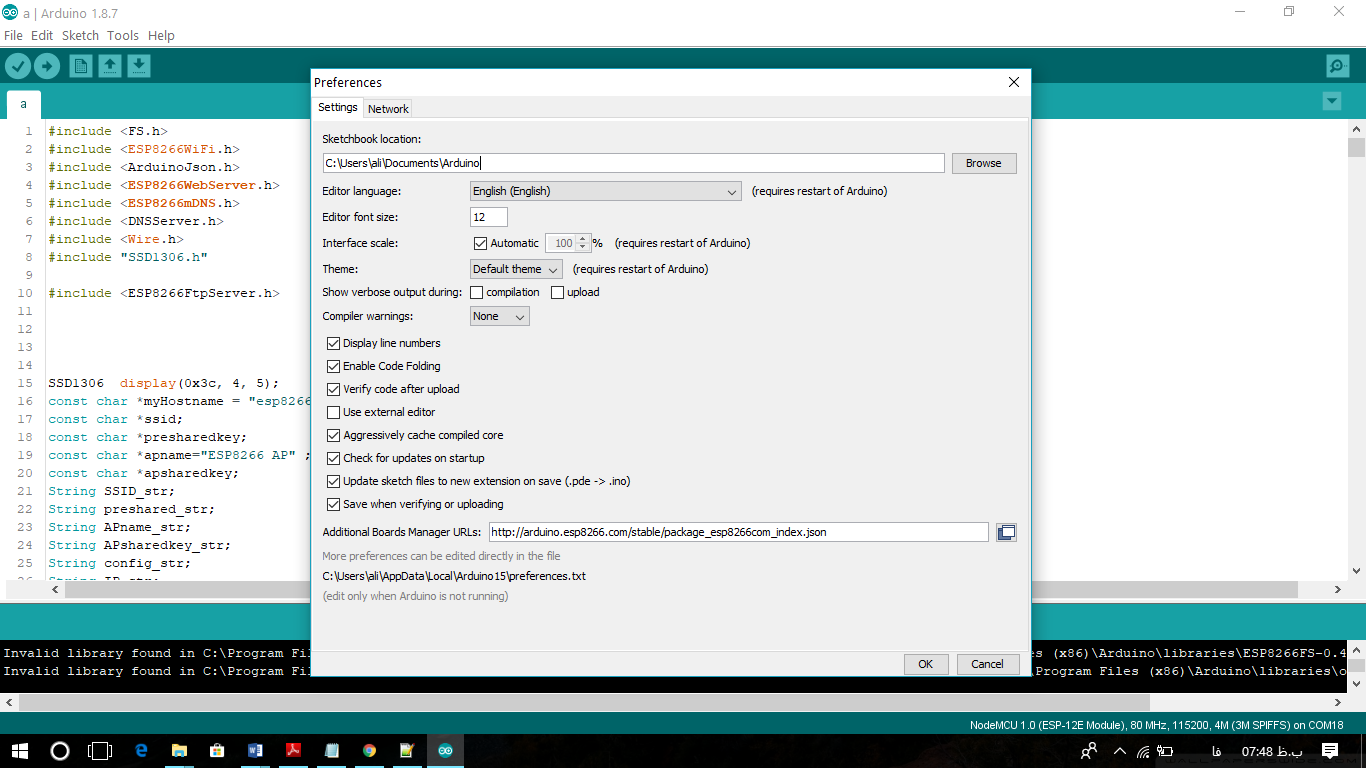Open the People icon in system tray
1366x768 pixels.
(x=1090, y=750)
